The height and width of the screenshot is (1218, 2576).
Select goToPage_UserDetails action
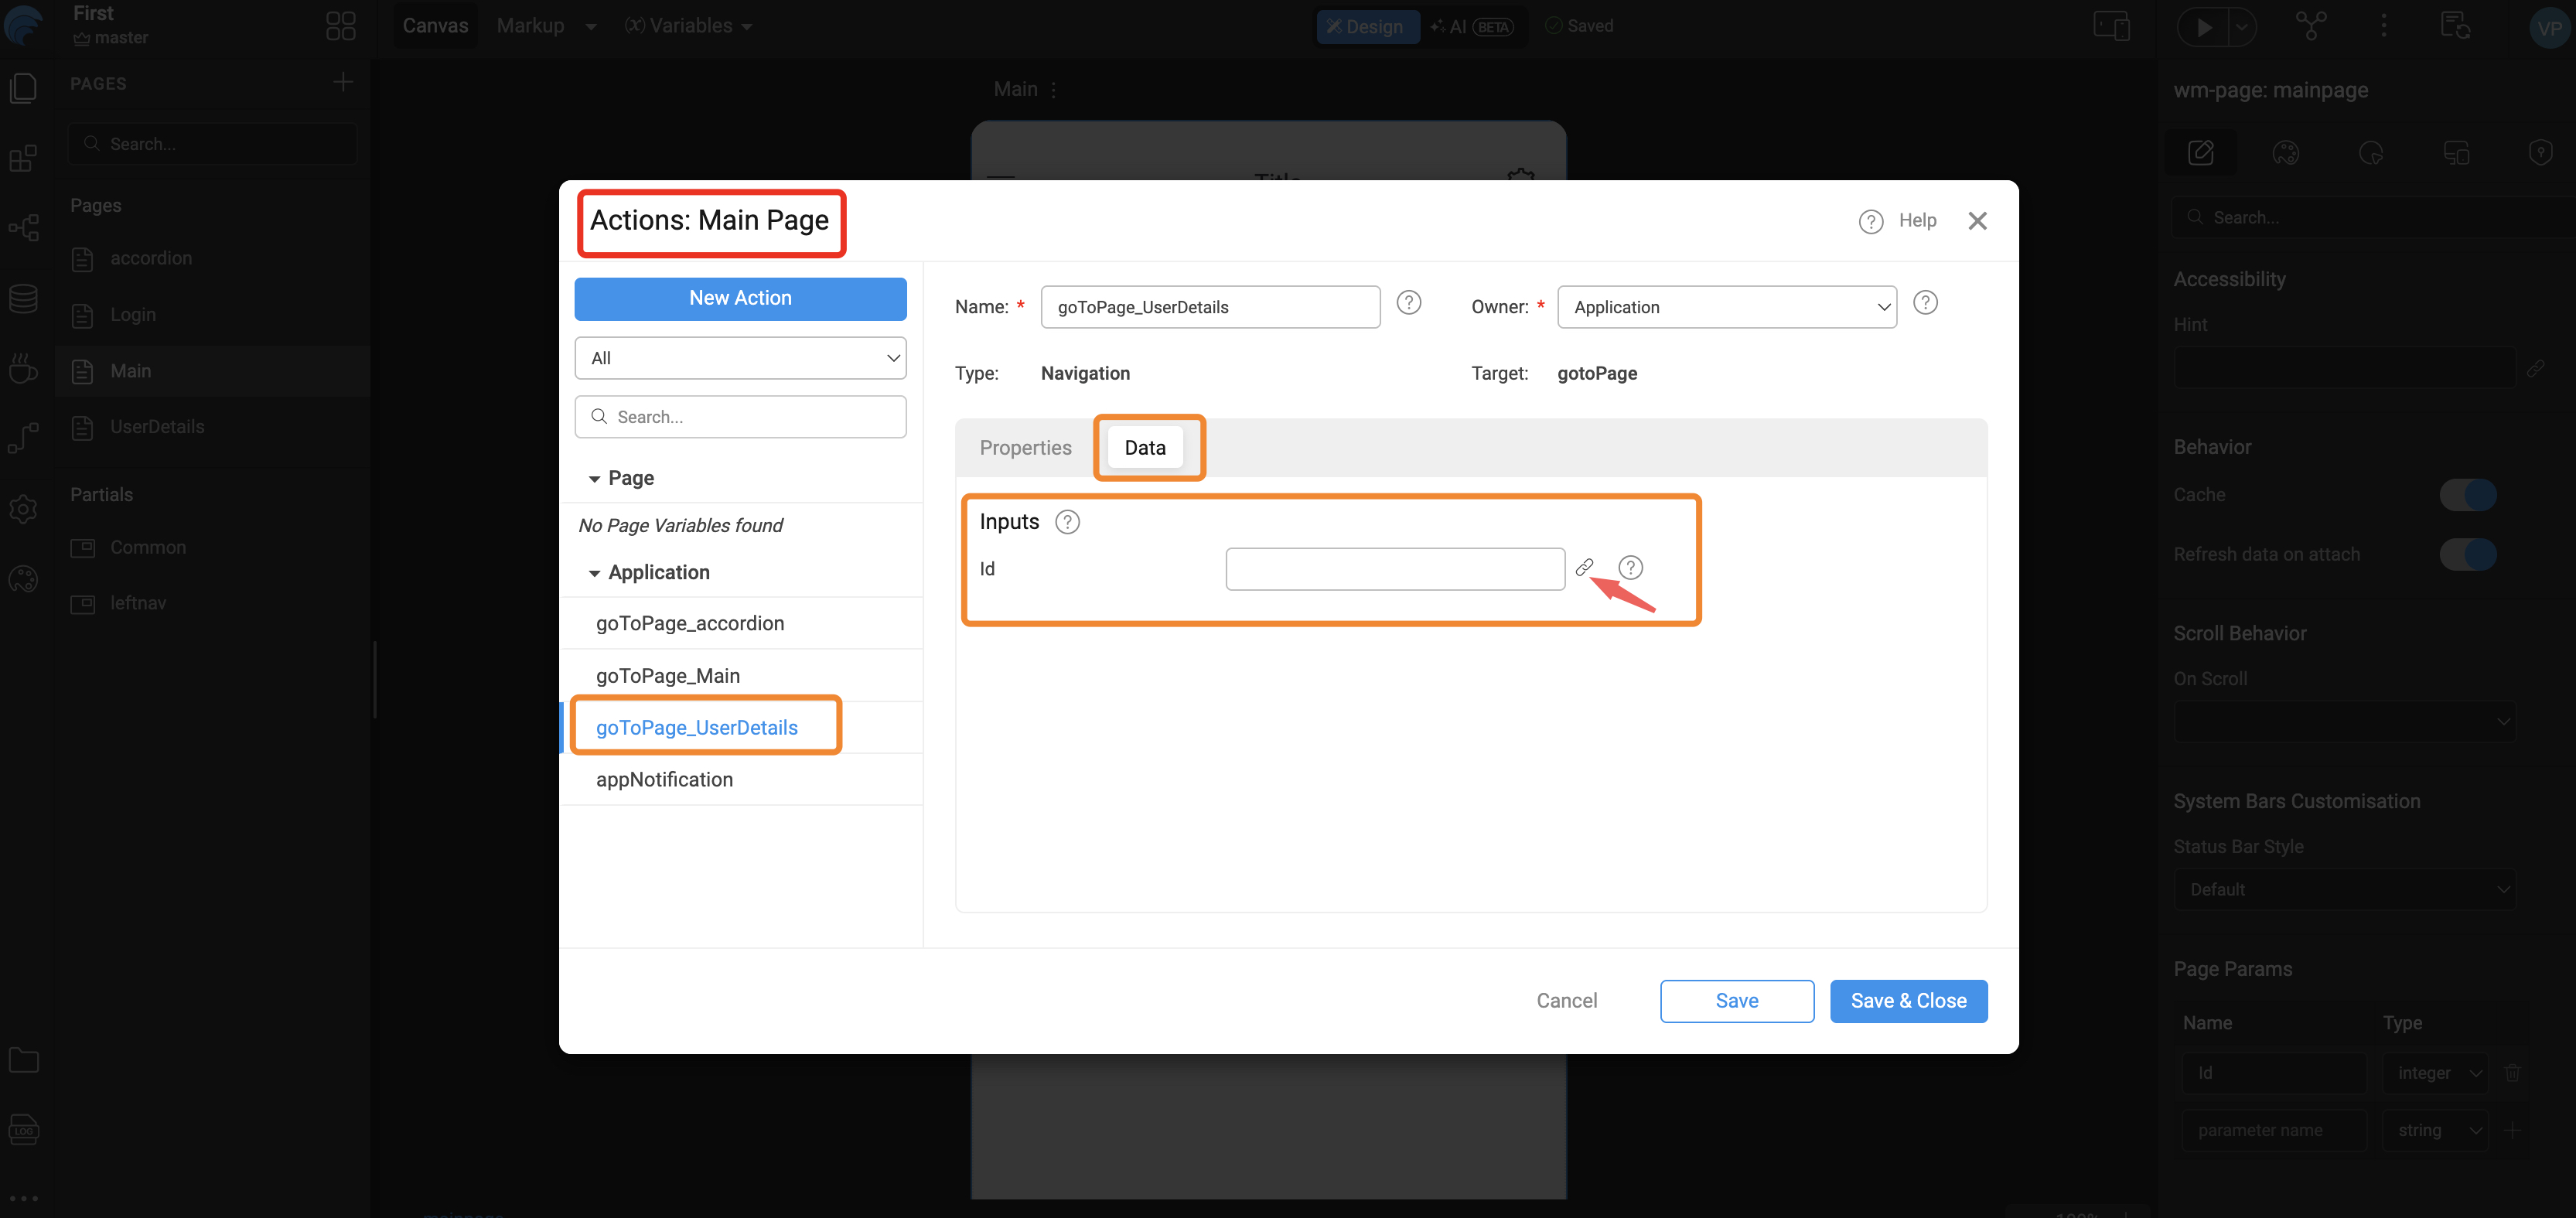(741, 728)
